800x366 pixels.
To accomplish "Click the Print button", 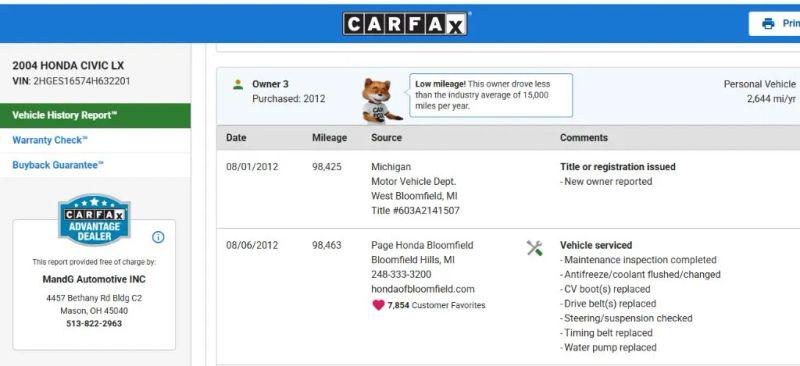I will click(x=774, y=23).
